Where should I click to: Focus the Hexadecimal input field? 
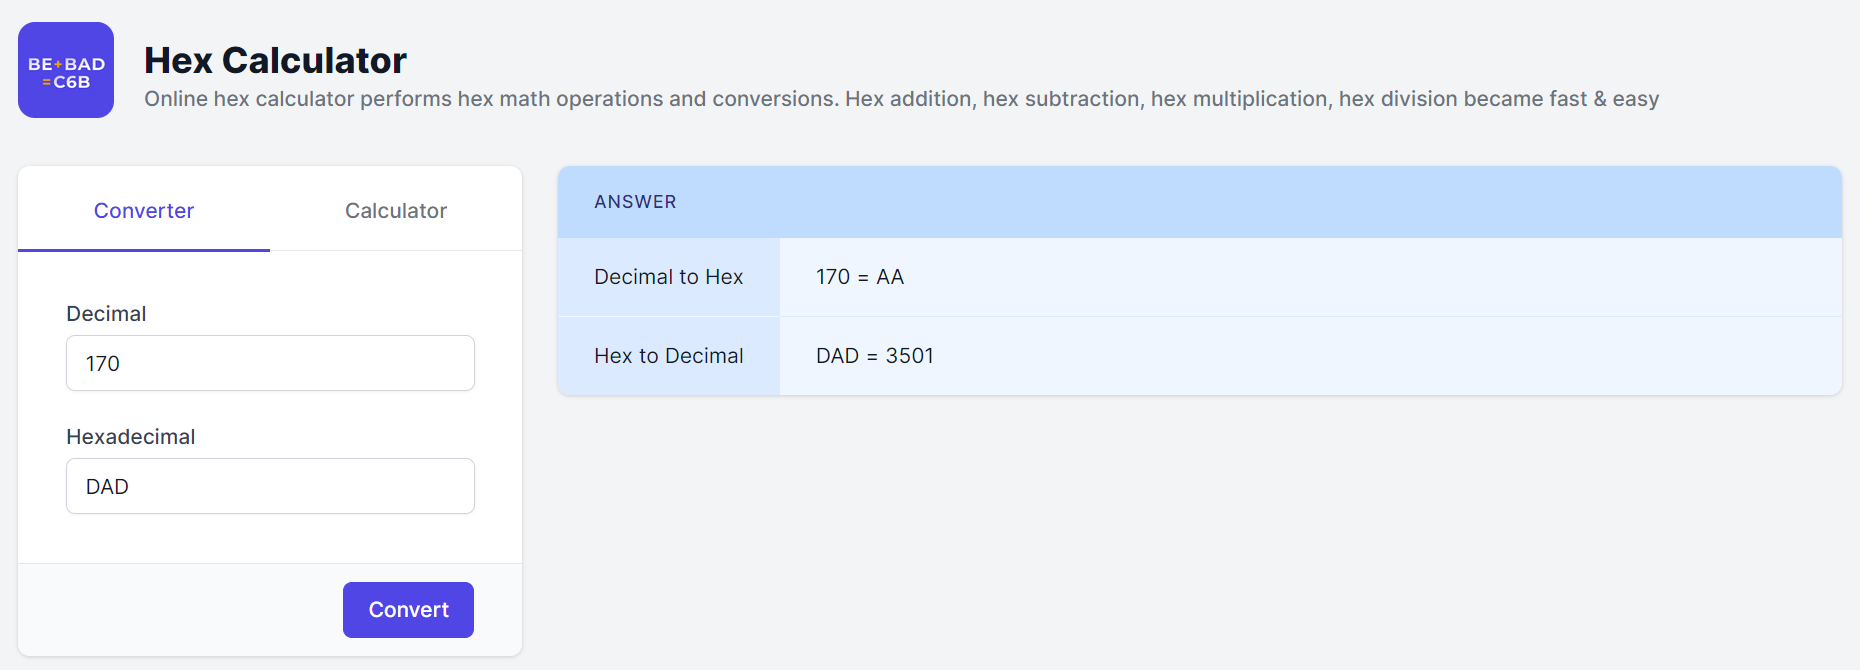point(270,486)
